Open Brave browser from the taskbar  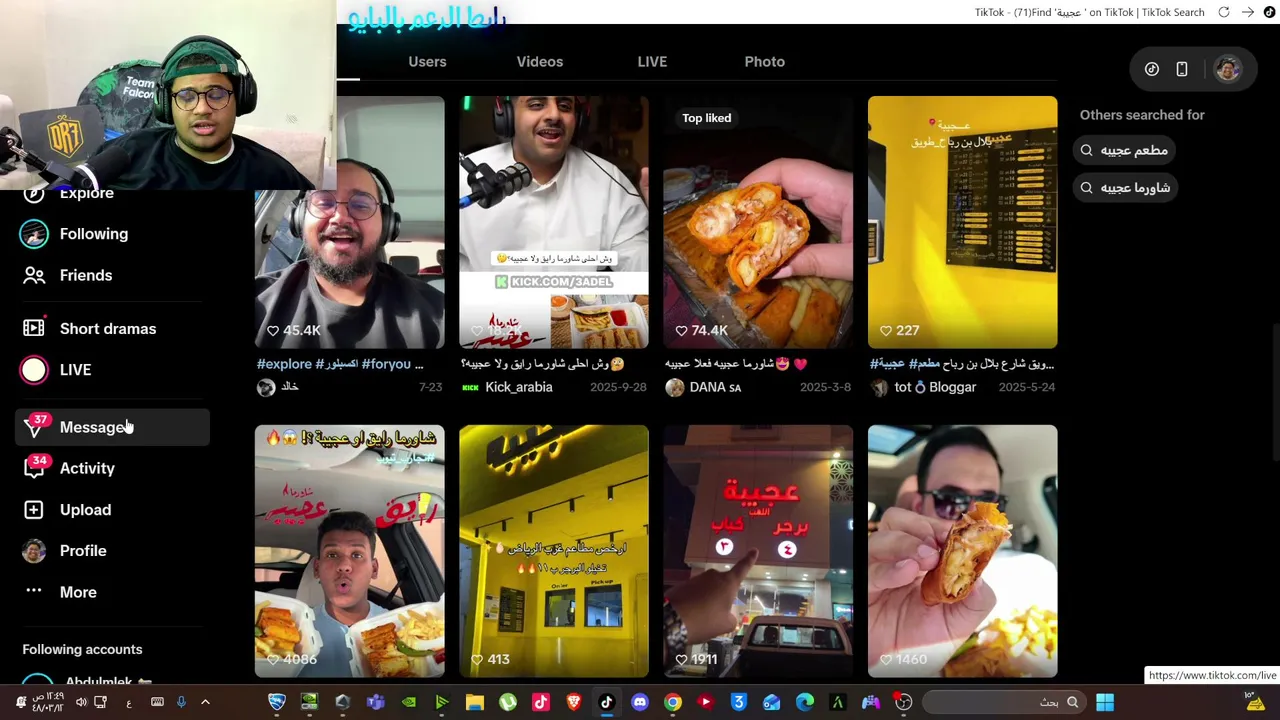pyautogui.click(x=573, y=702)
